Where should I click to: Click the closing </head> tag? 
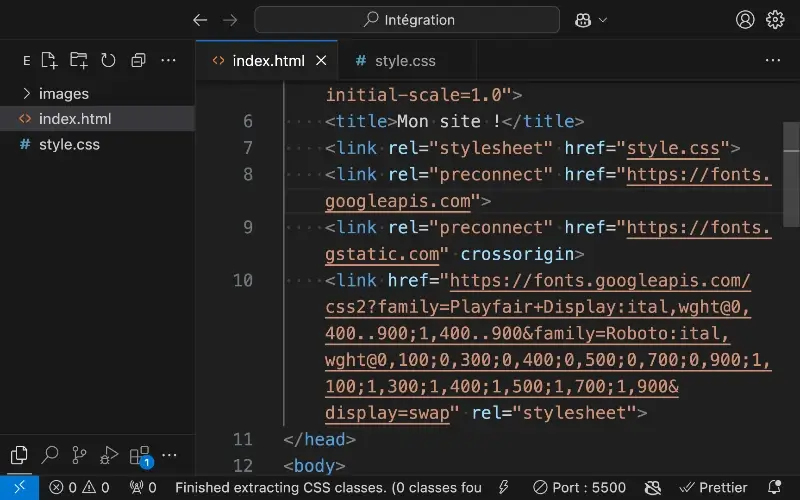click(x=319, y=440)
